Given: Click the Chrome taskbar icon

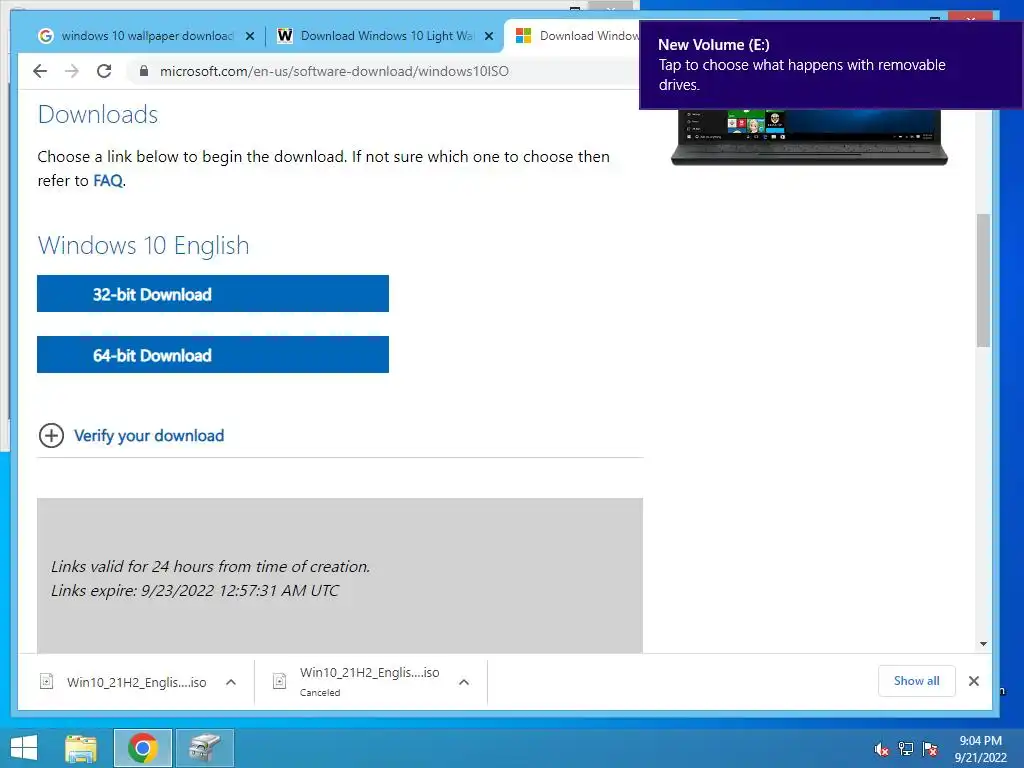Looking at the screenshot, I should [143, 748].
